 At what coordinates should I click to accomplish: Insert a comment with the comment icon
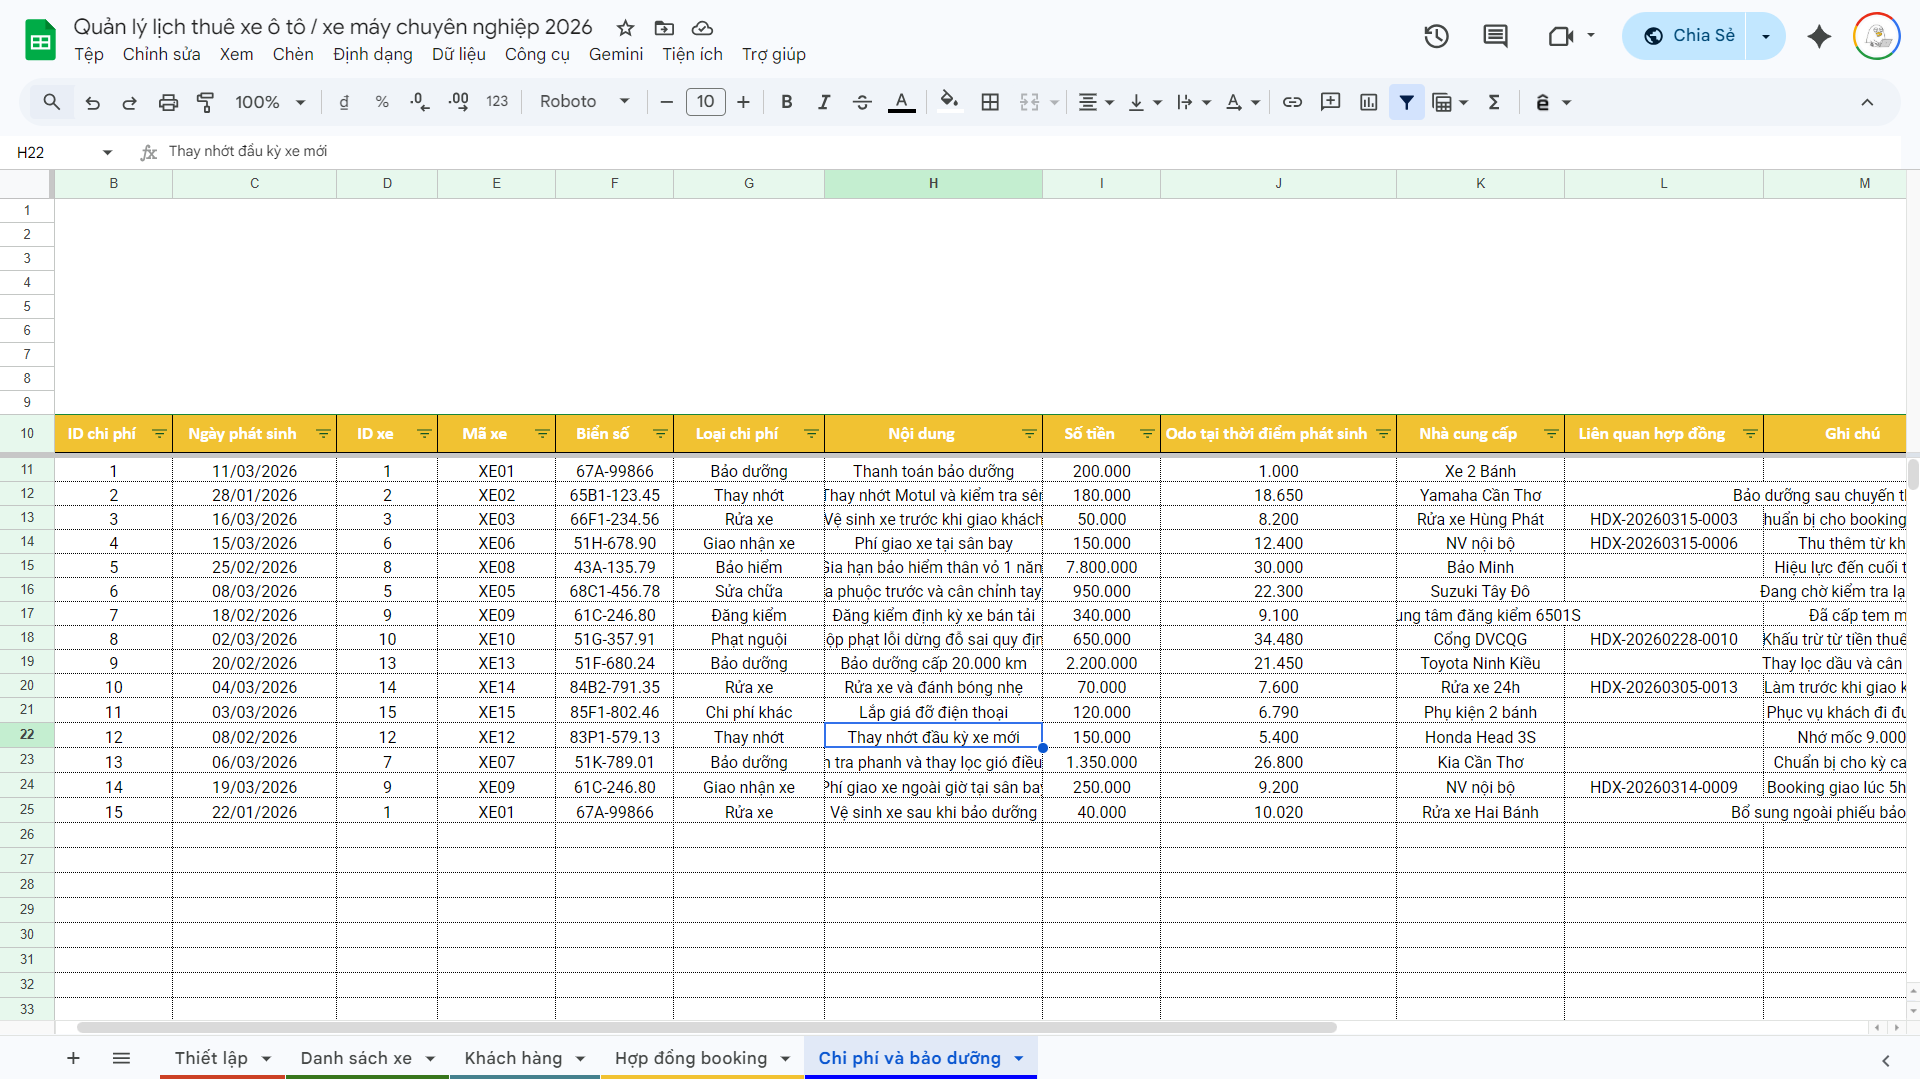pyautogui.click(x=1330, y=102)
